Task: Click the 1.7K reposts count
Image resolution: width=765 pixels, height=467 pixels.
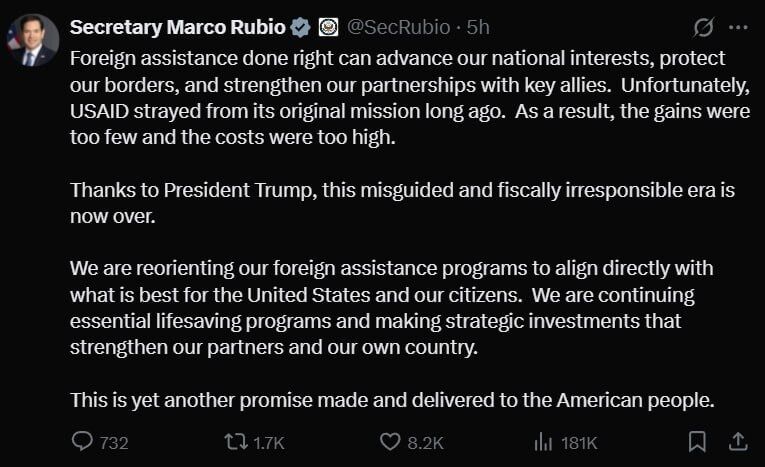Action: point(269,442)
